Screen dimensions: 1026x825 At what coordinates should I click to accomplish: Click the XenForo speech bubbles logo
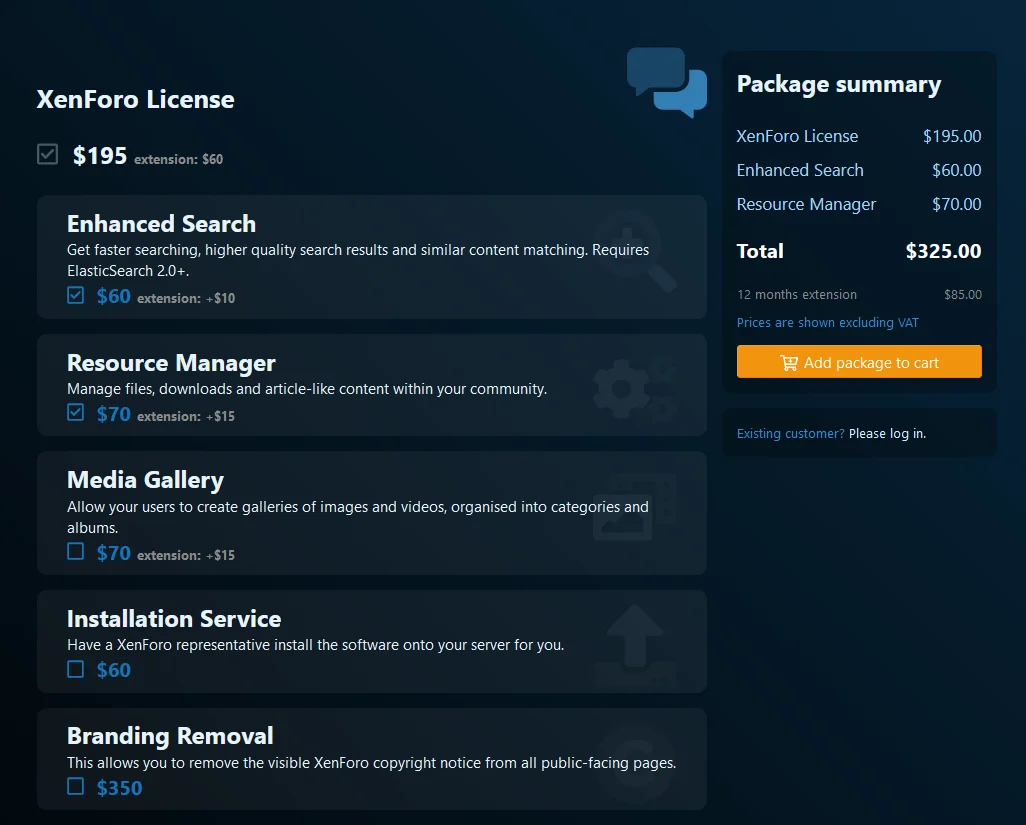[x=667, y=82]
